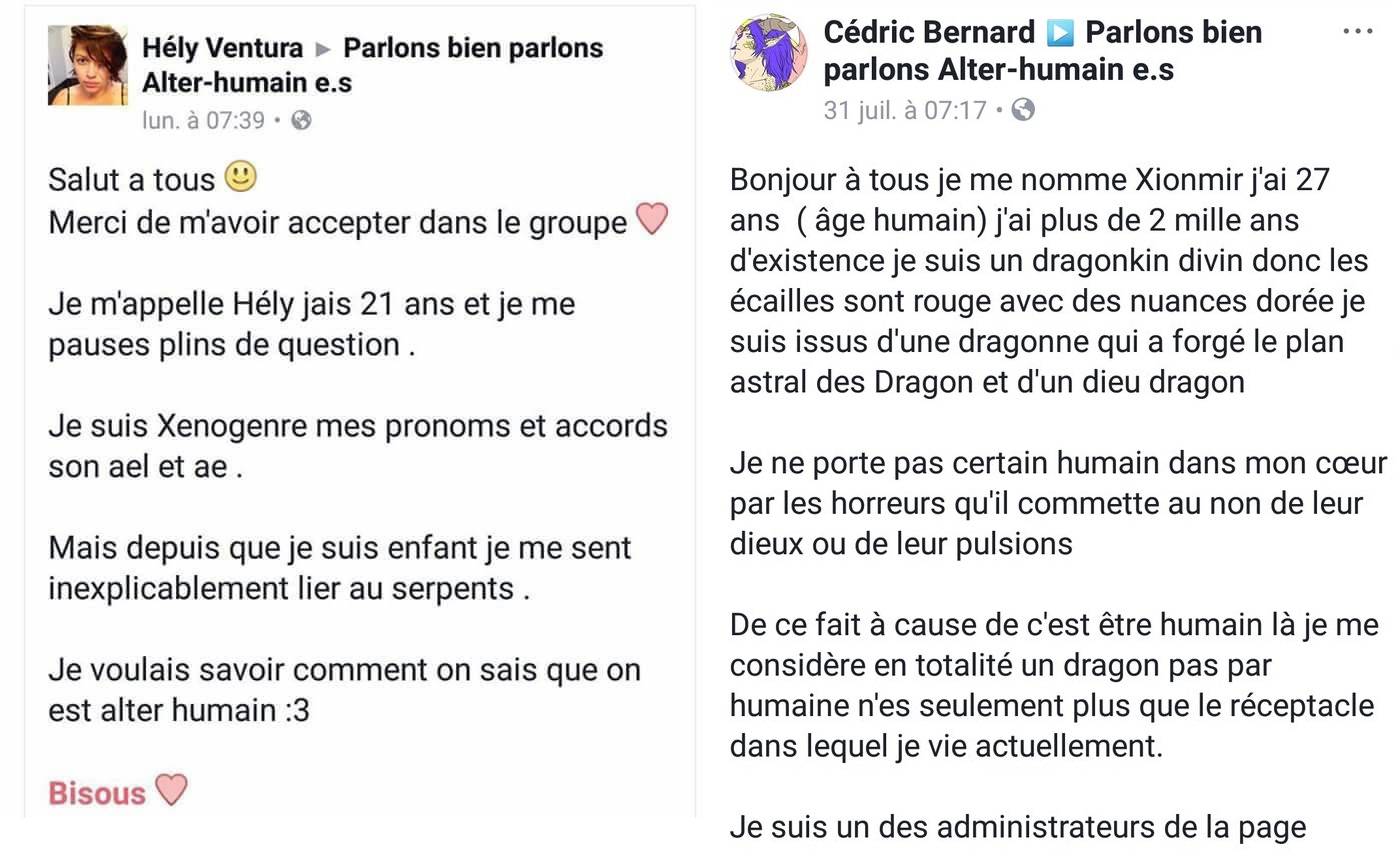Screen dimensions: 1396x860
Task: Click the blue arrow icon after Cédric Bernard
Action: tap(1059, 33)
